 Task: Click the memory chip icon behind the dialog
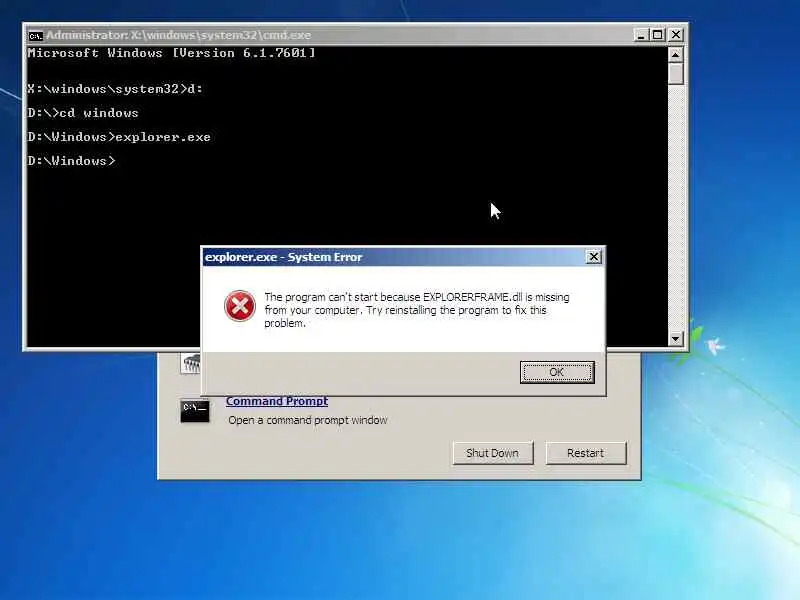pyautogui.click(x=191, y=363)
